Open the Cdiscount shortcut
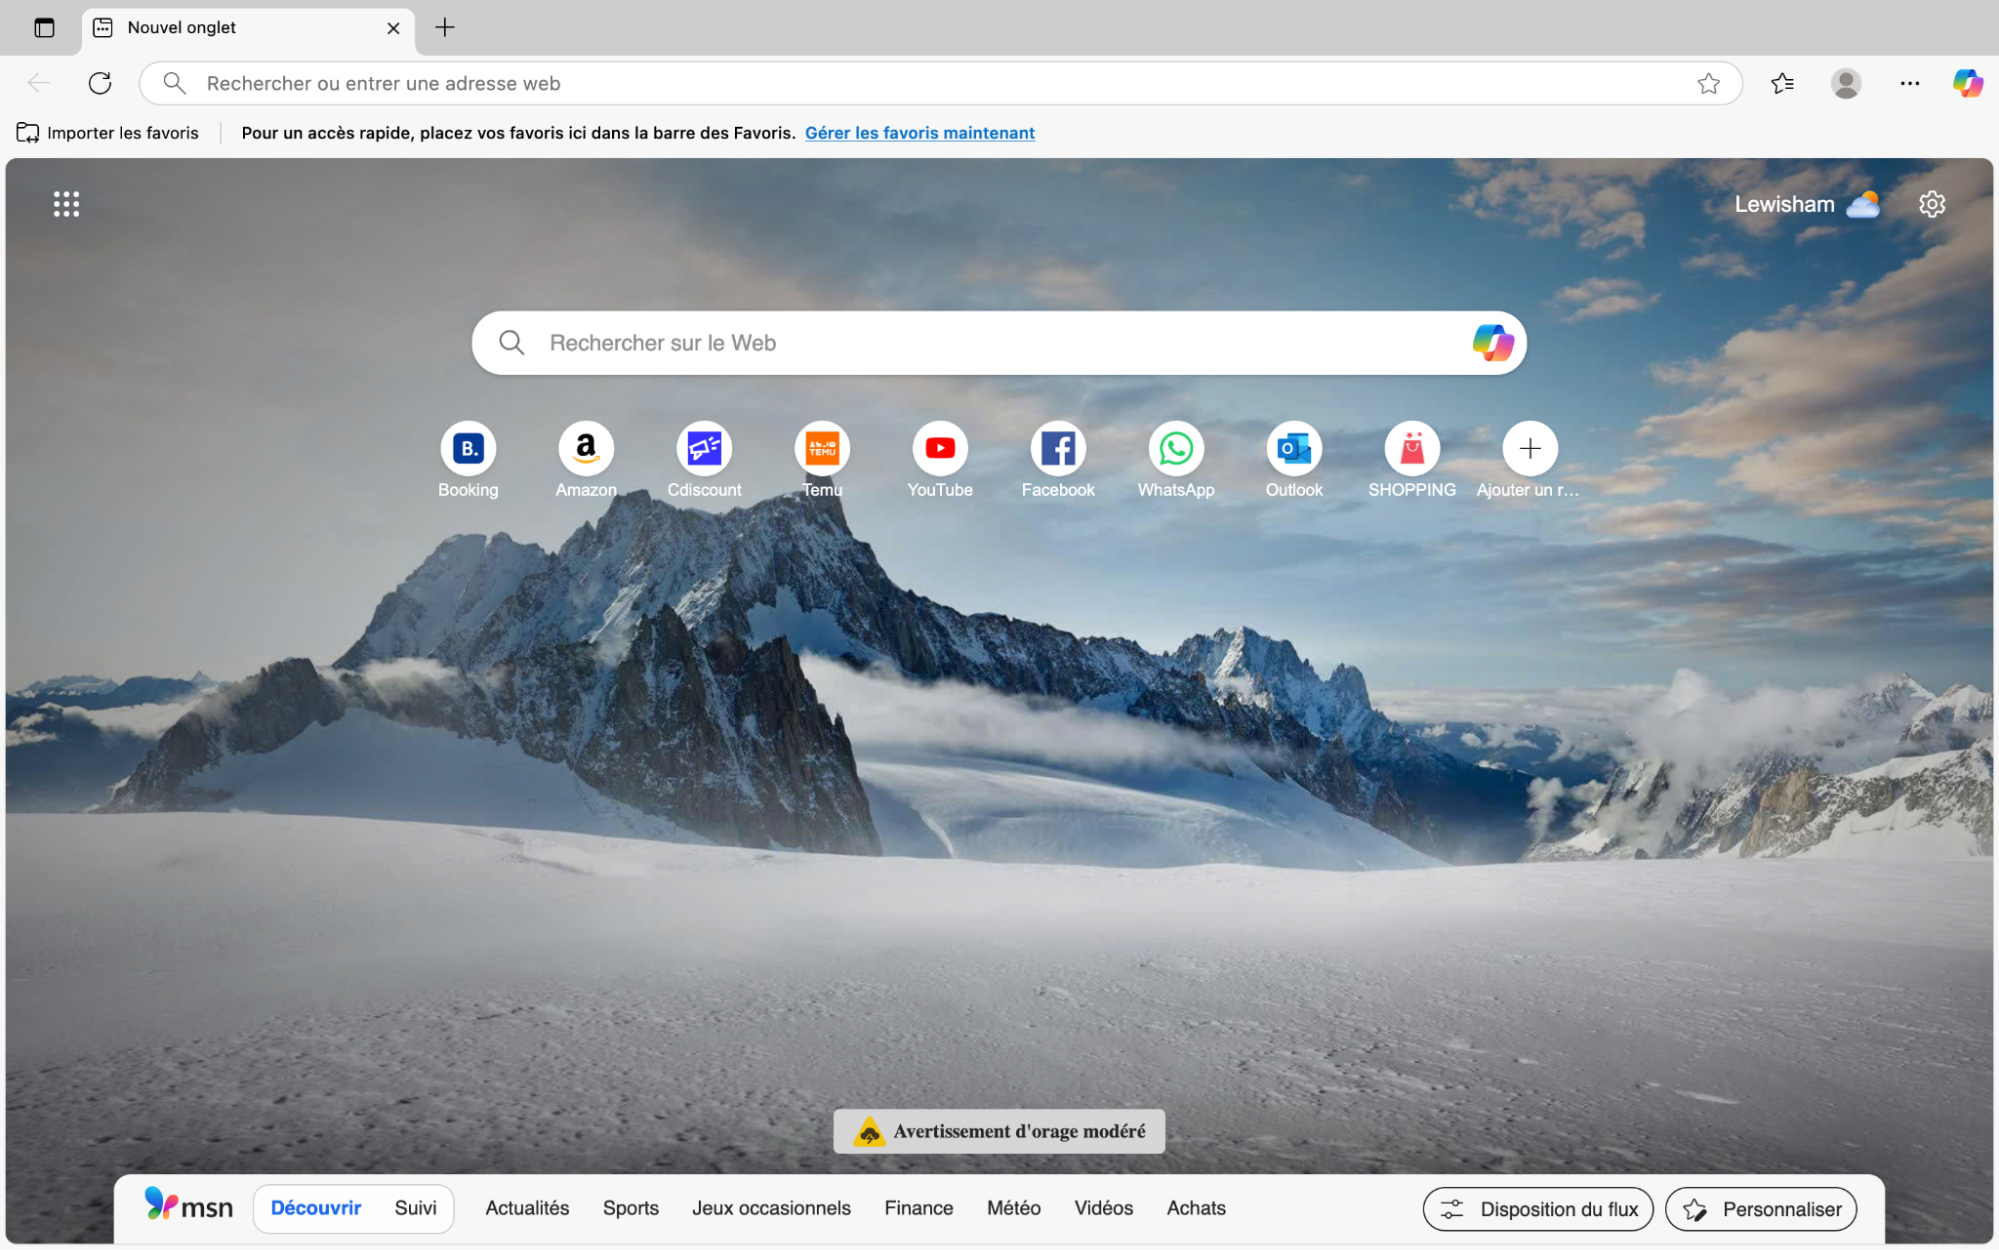This screenshot has width=1999, height=1250. 704,448
